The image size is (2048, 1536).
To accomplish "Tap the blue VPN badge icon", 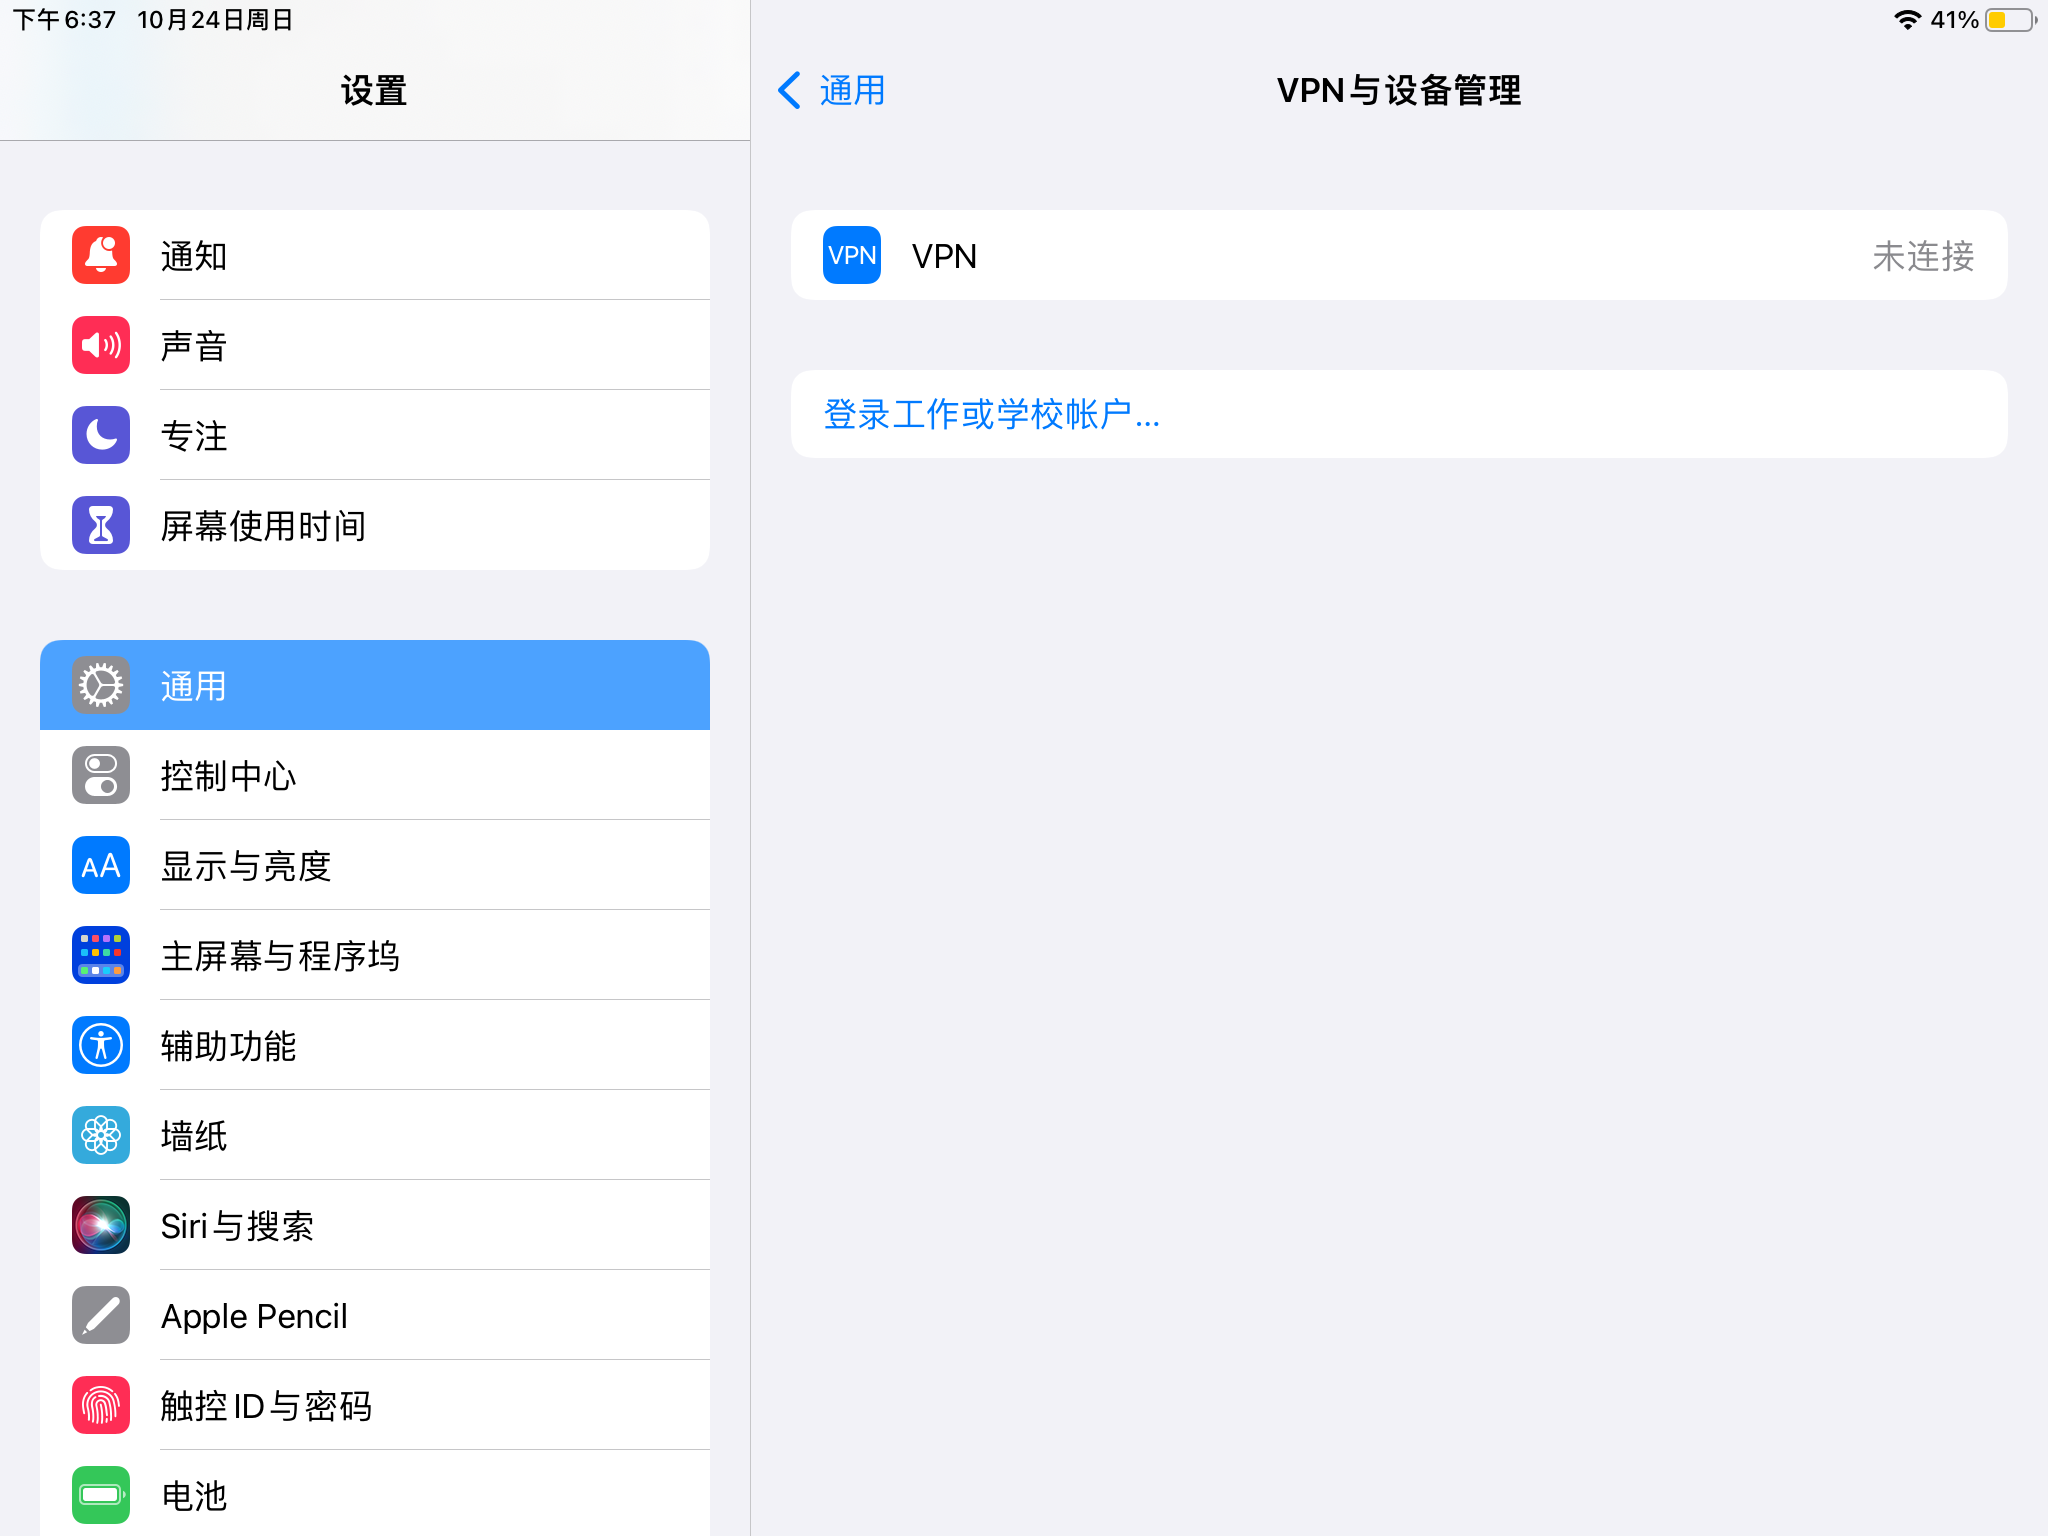I will point(852,256).
